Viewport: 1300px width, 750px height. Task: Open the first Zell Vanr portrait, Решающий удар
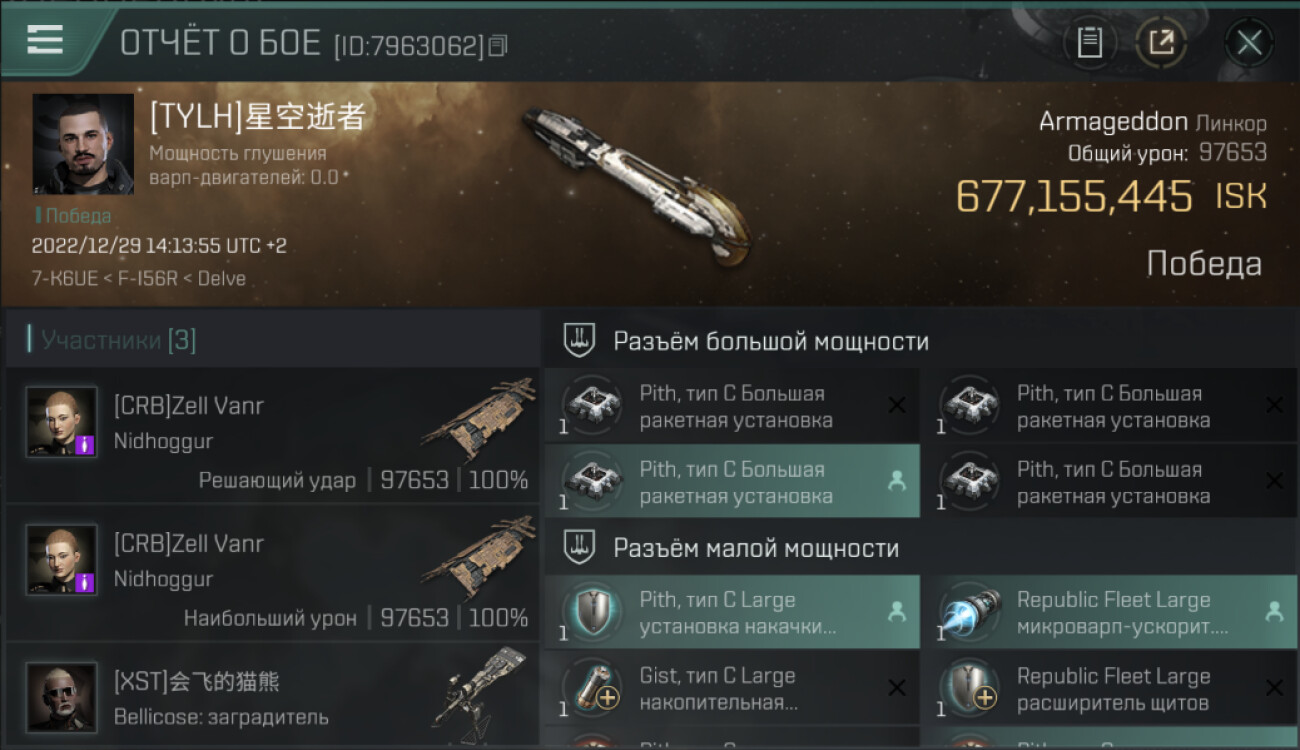[62, 422]
